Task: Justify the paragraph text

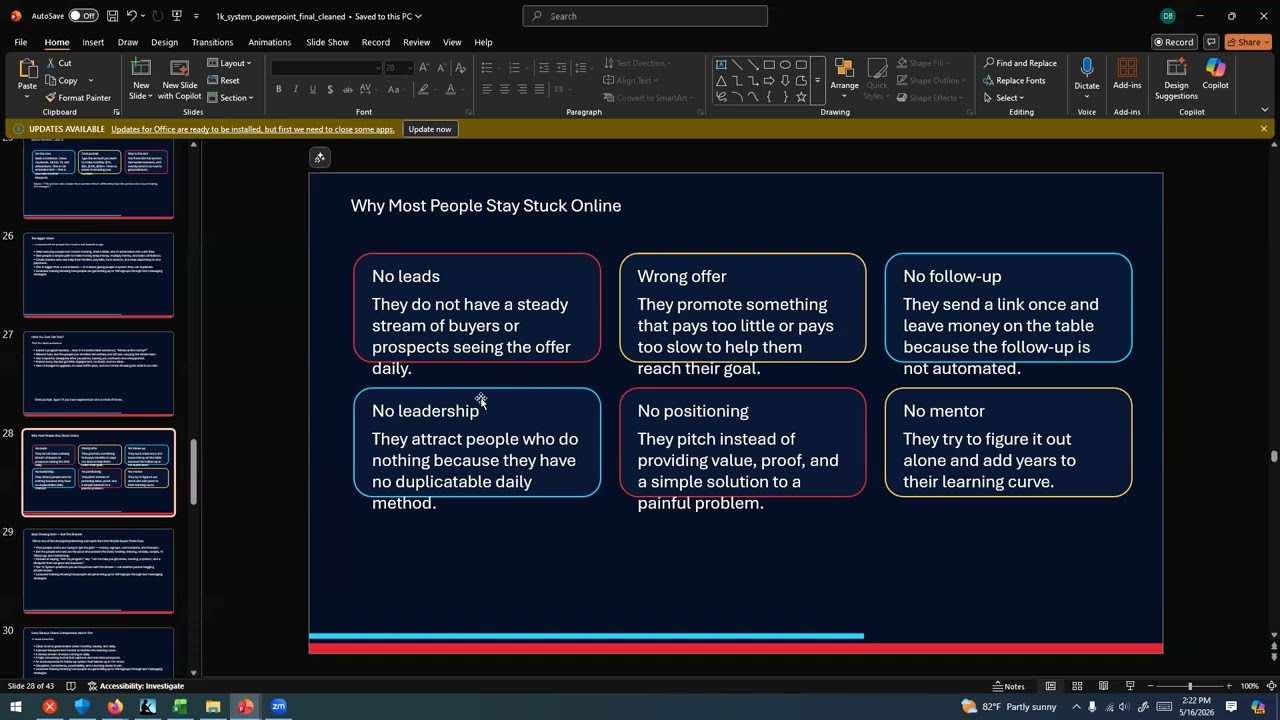Action: (539, 89)
